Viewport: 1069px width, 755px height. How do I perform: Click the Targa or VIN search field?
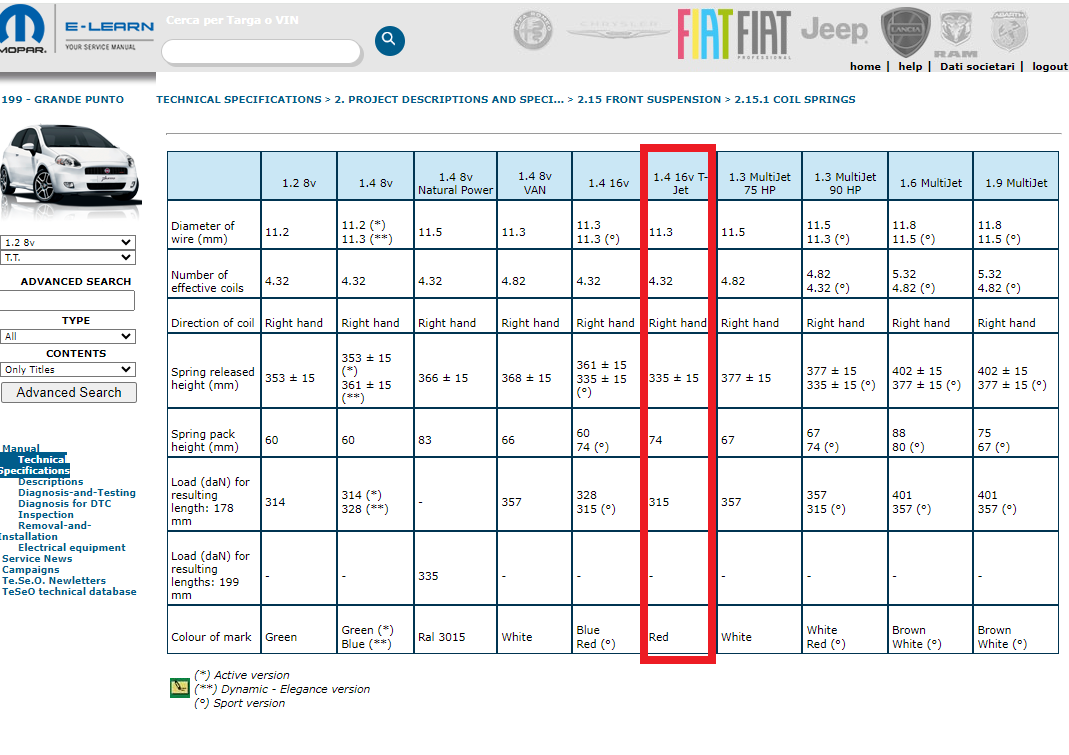(x=261, y=51)
